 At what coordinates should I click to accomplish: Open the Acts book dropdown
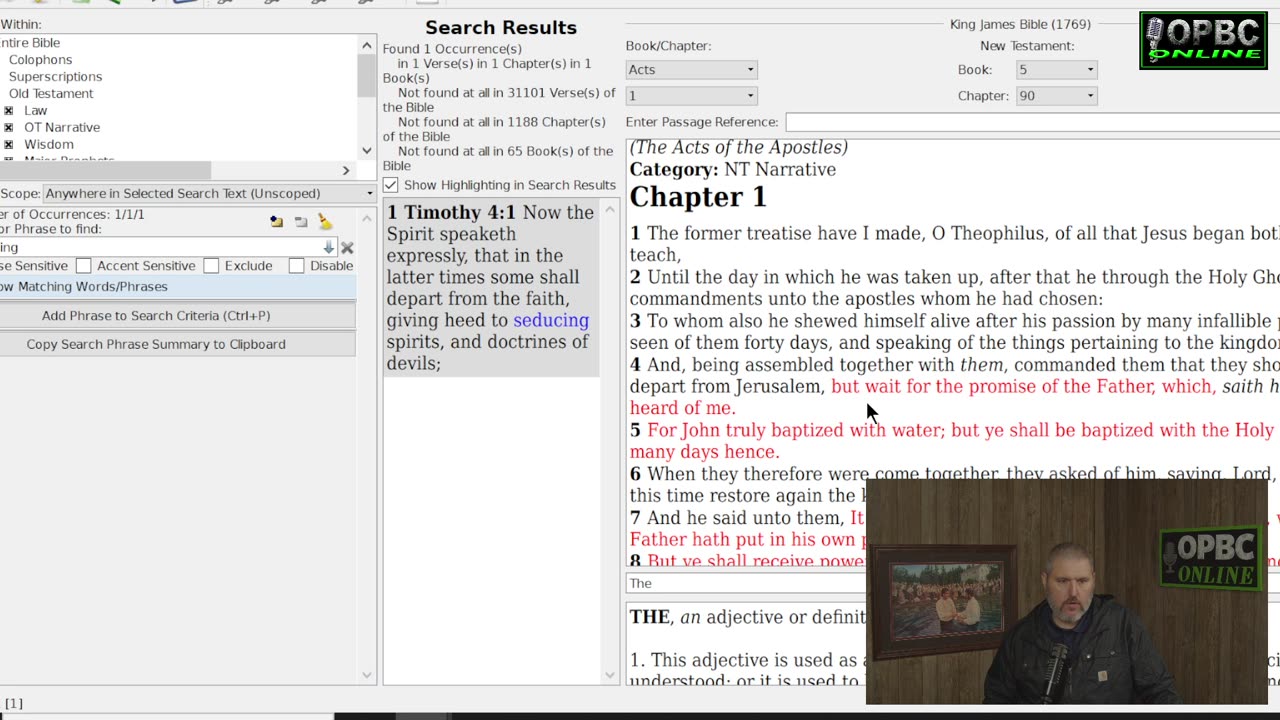click(x=691, y=69)
